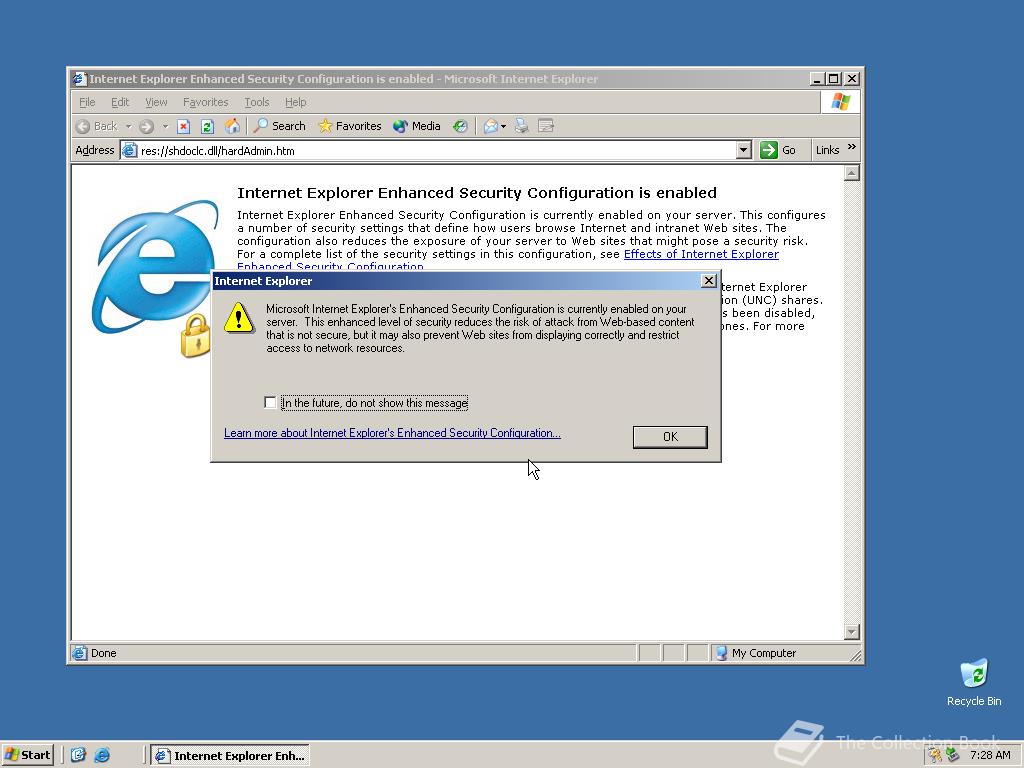Click the My Computer zone indicator

coord(756,653)
